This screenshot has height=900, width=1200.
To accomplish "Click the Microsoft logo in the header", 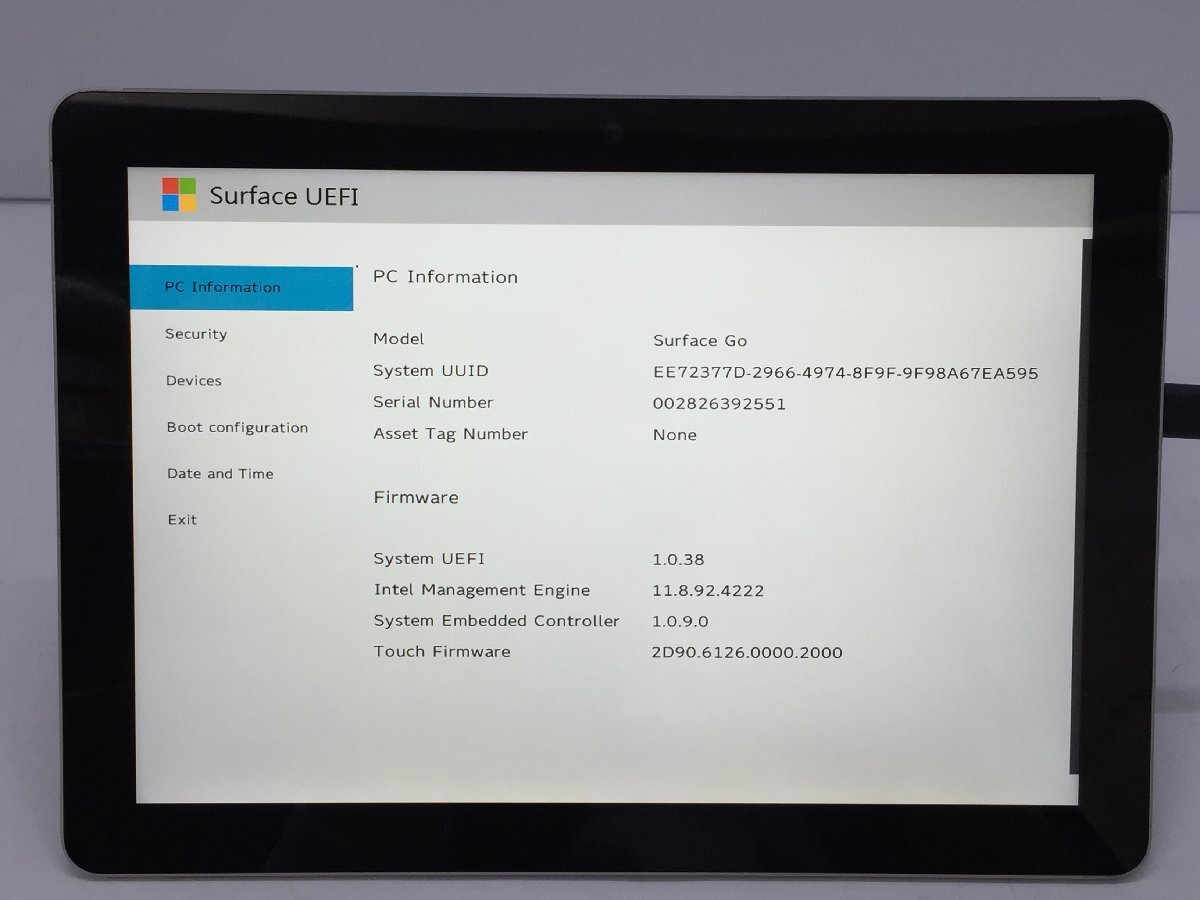I will (180, 195).
